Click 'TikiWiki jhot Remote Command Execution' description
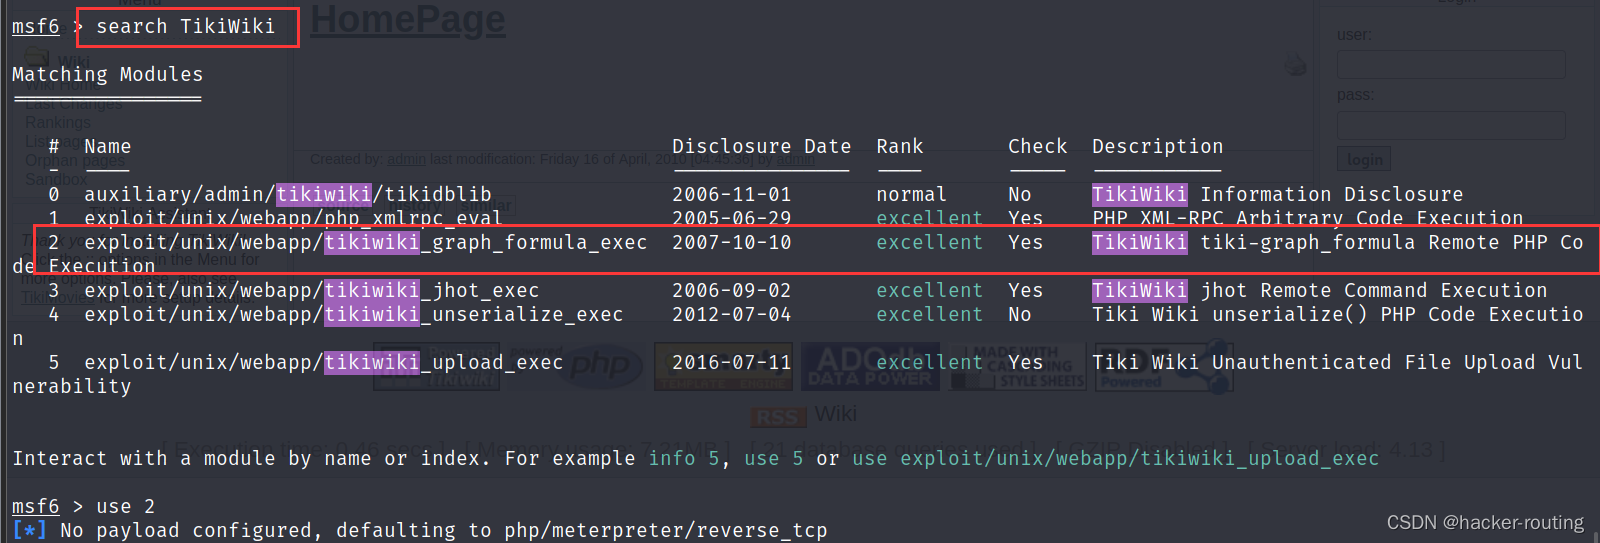The height and width of the screenshot is (543, 1600). [x=1319, y=290]
